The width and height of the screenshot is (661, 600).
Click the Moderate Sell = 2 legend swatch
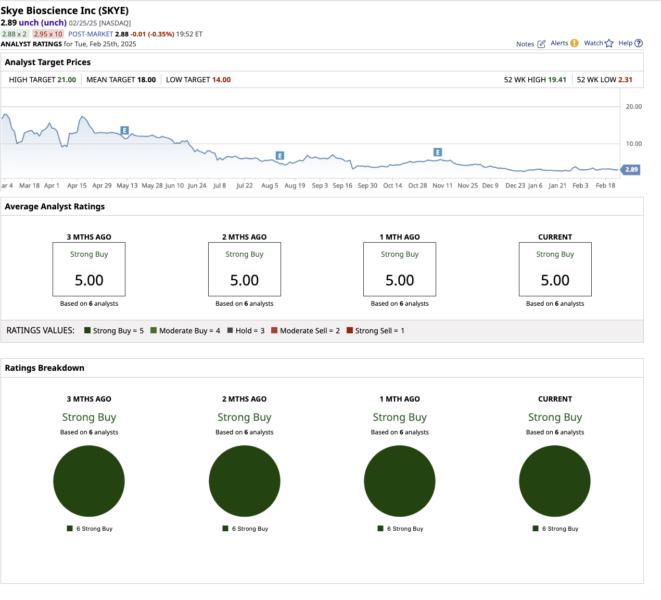tap(274, 330)
